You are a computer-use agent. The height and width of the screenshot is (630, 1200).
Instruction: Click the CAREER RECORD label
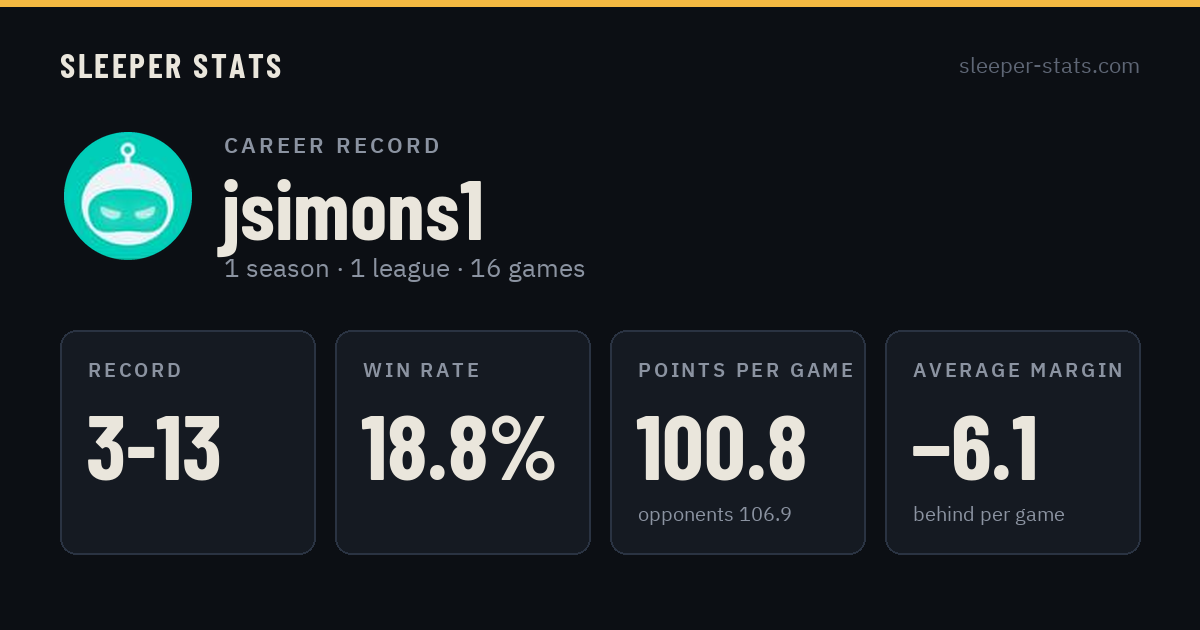(332, 146)
